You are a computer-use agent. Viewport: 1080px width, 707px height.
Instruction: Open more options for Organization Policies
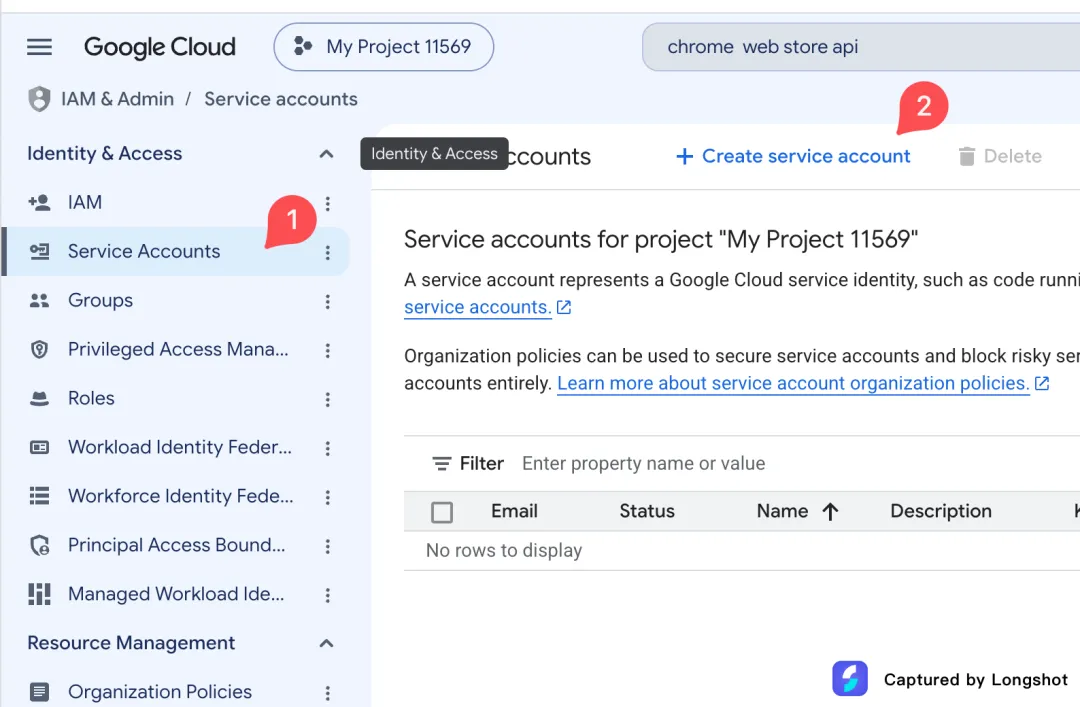(x=328, y=692)
